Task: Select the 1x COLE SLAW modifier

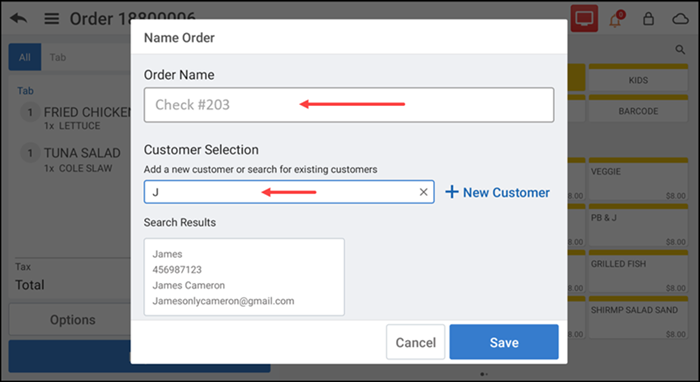Action: point(78,168)
